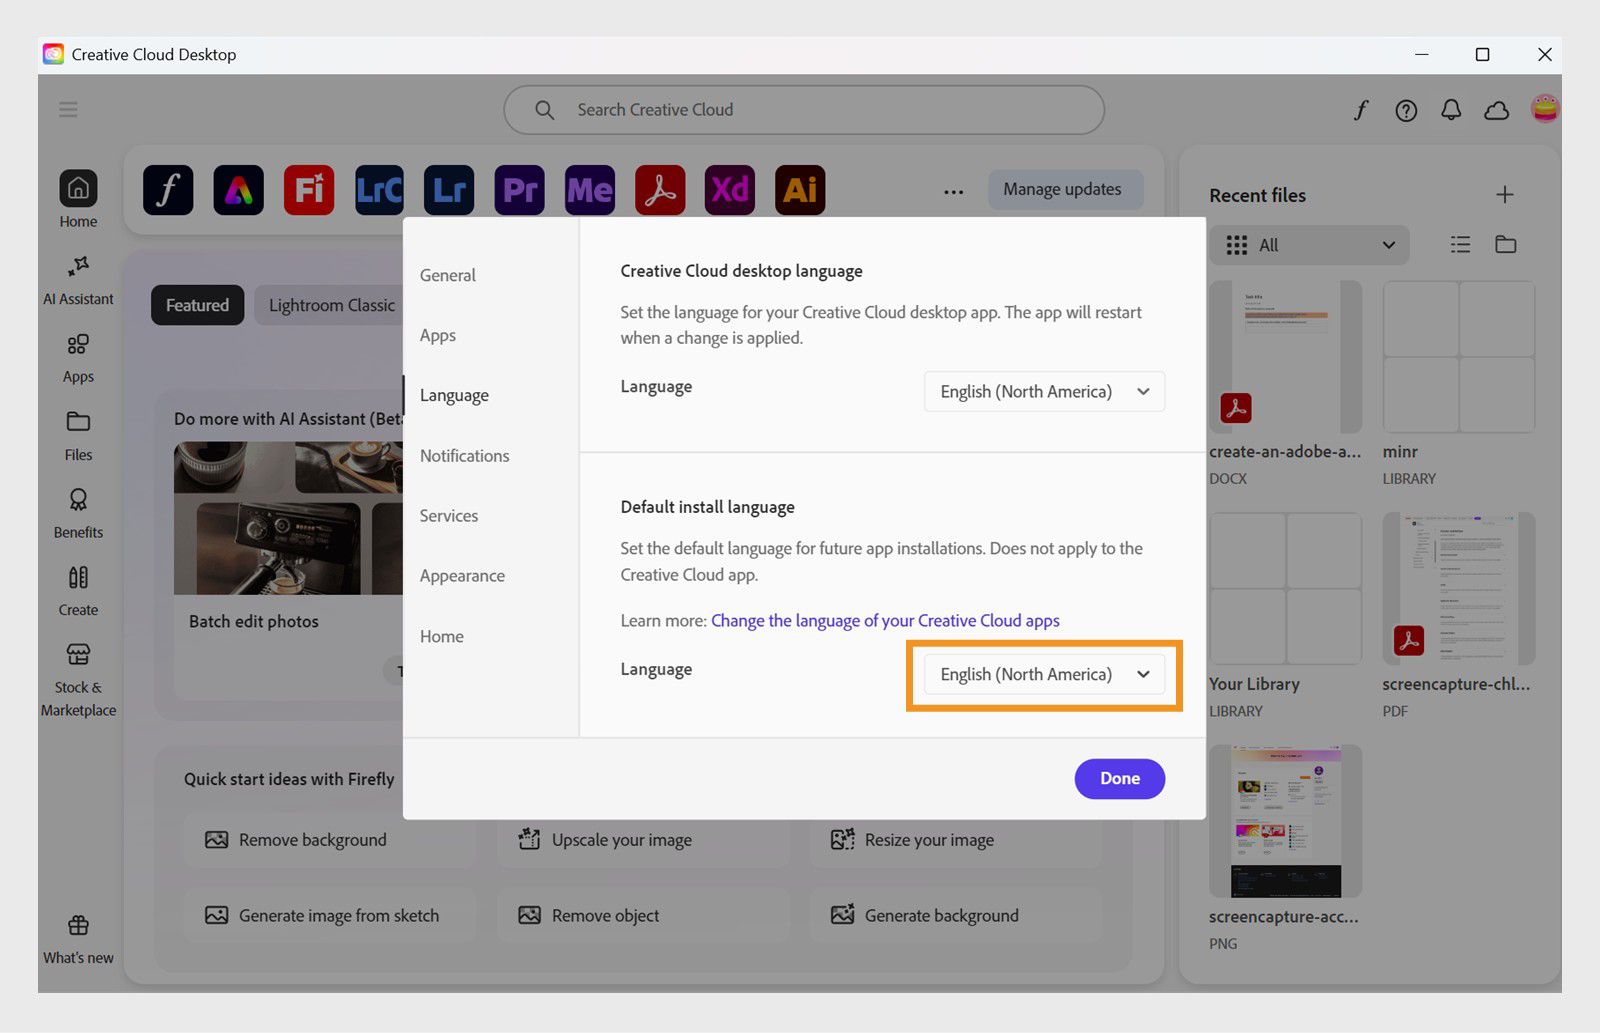Select General preferences tab
Image resolution: width=1600 pixels, height=1033 pixels.
448,275
